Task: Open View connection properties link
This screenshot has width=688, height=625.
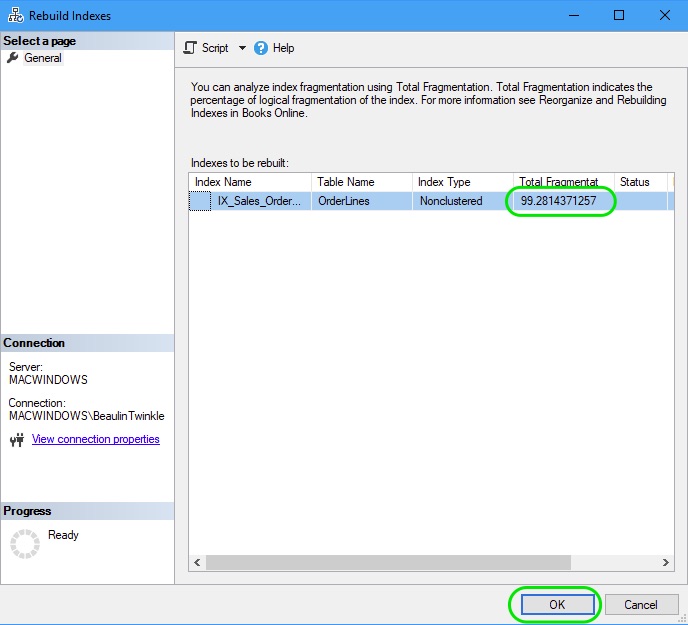Action: [x=96, y=439]
